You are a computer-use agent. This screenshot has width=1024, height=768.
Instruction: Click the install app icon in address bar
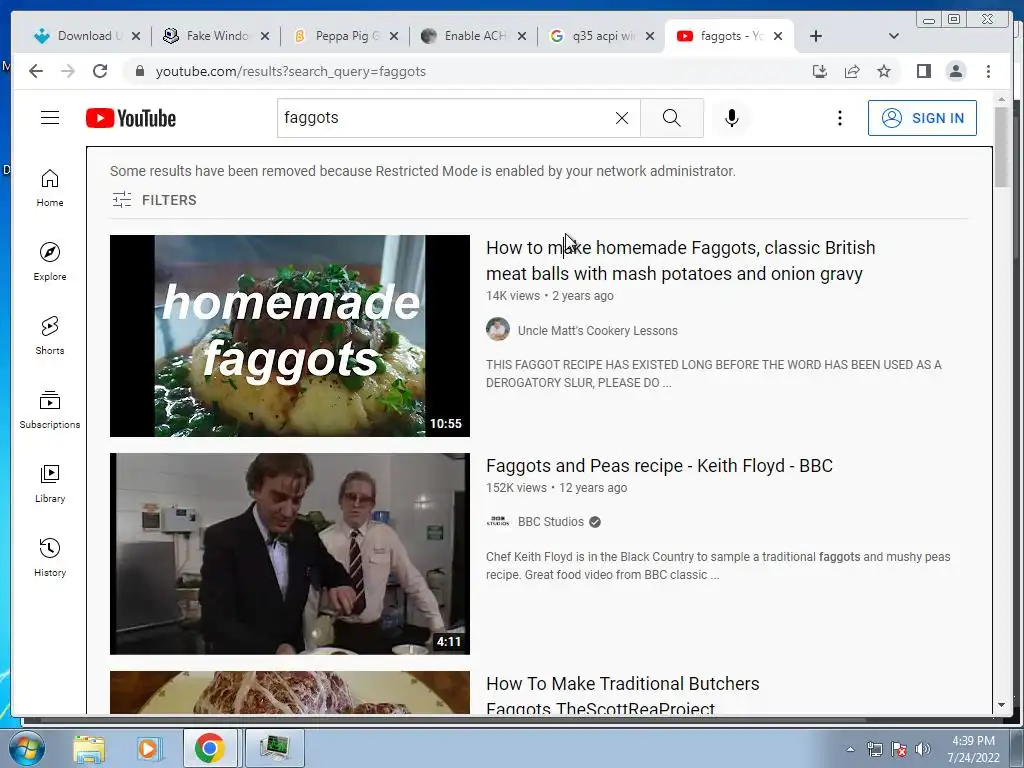(820, 71)
